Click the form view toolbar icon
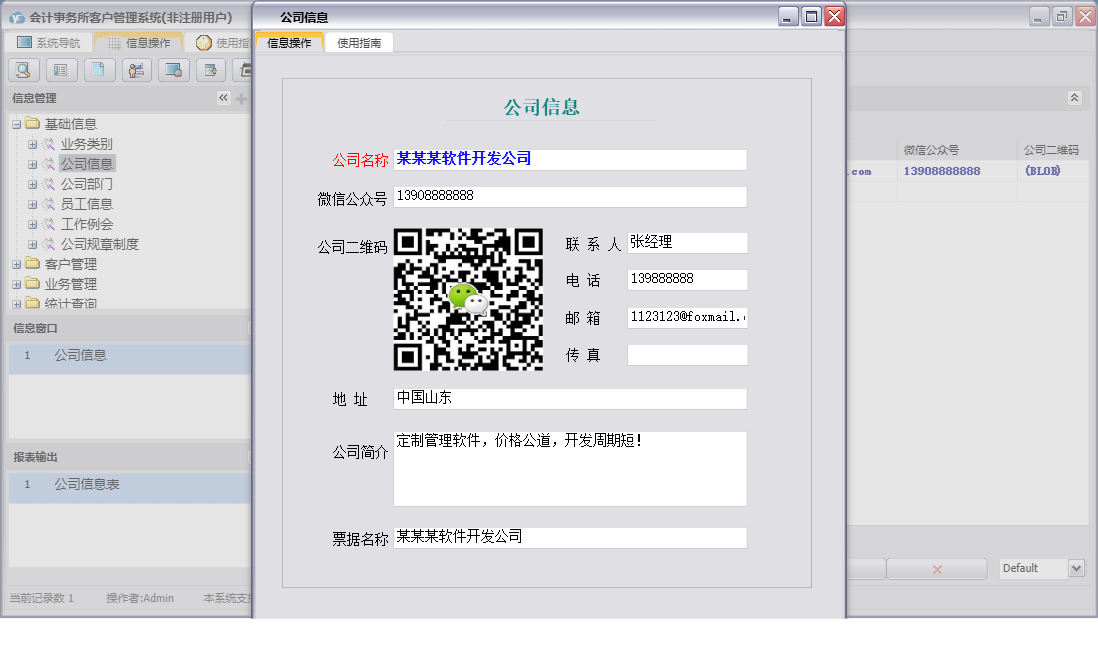 (173, 70)
